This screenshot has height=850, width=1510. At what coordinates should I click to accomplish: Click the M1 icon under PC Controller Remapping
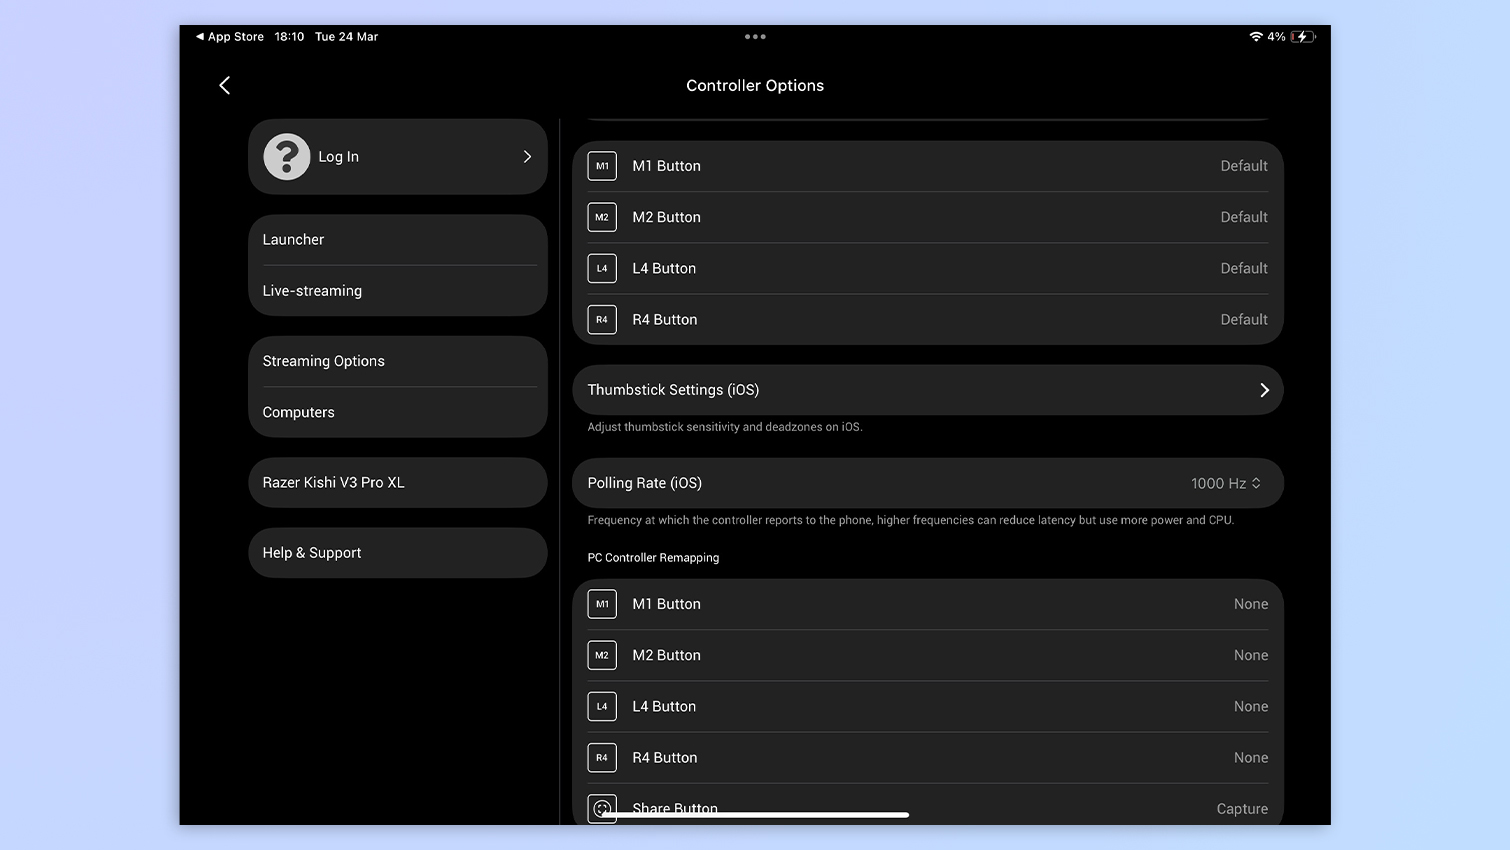(602, 604)
